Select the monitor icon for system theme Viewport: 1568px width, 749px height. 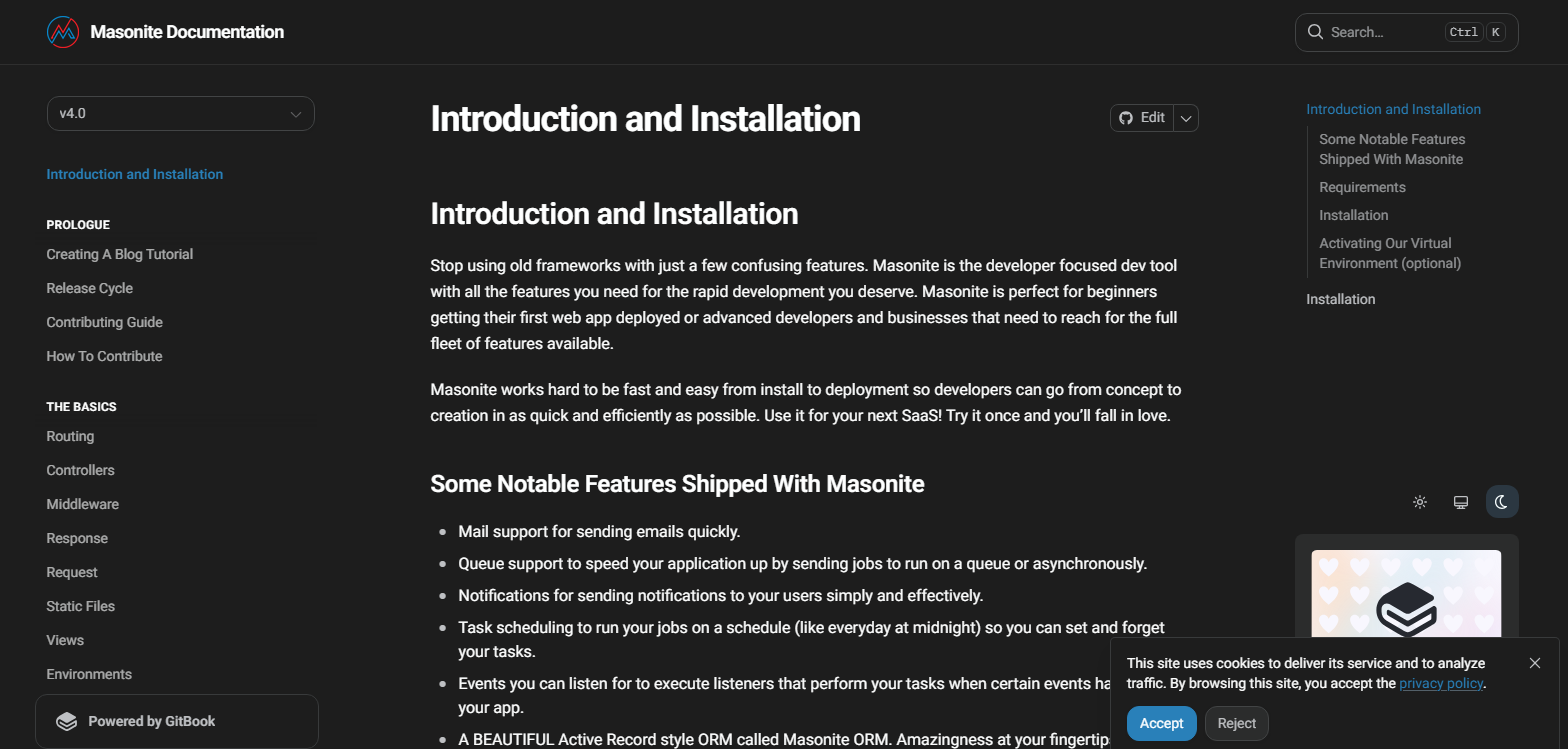1460,502
